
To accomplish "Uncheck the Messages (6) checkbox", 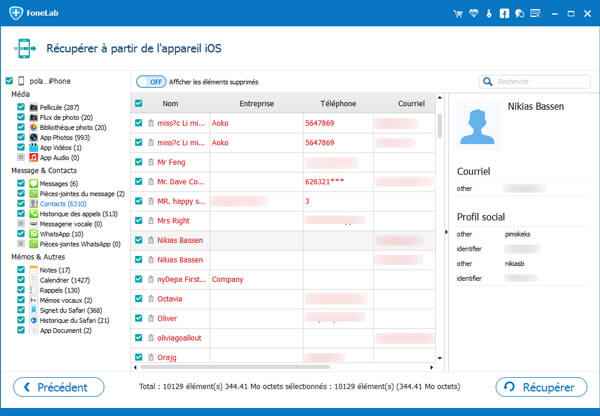I will 21,183.
